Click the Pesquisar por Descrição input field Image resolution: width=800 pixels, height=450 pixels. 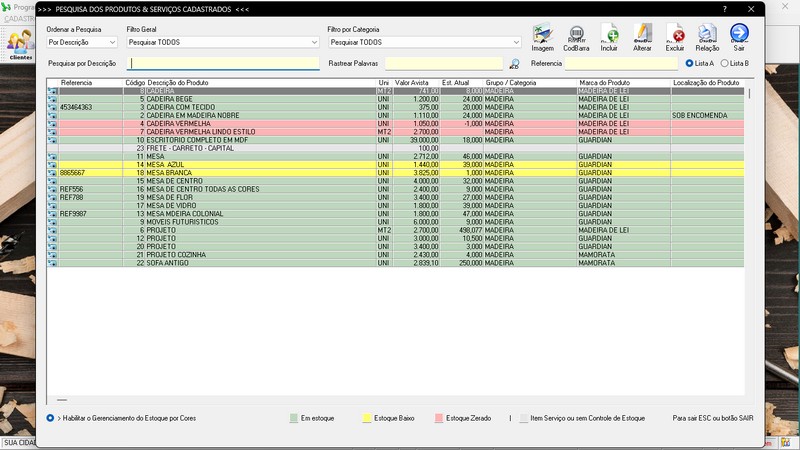(x=223, y=63)
